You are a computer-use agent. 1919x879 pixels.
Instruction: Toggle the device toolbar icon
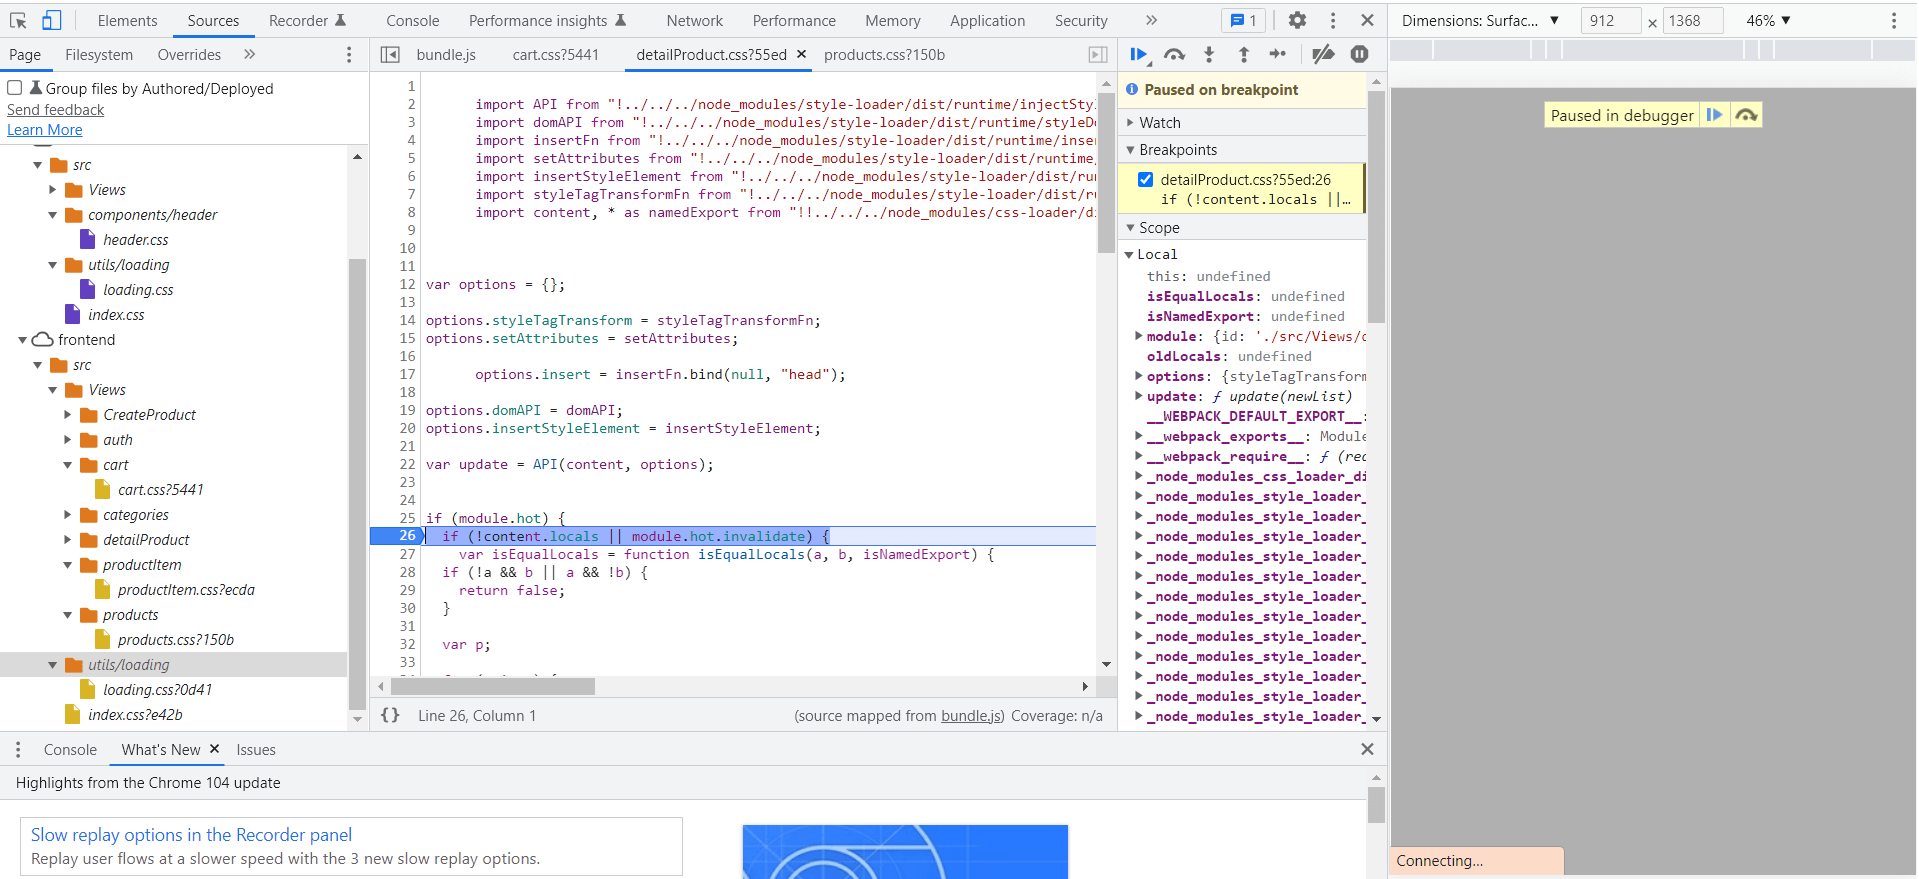(x=51, y=20)
